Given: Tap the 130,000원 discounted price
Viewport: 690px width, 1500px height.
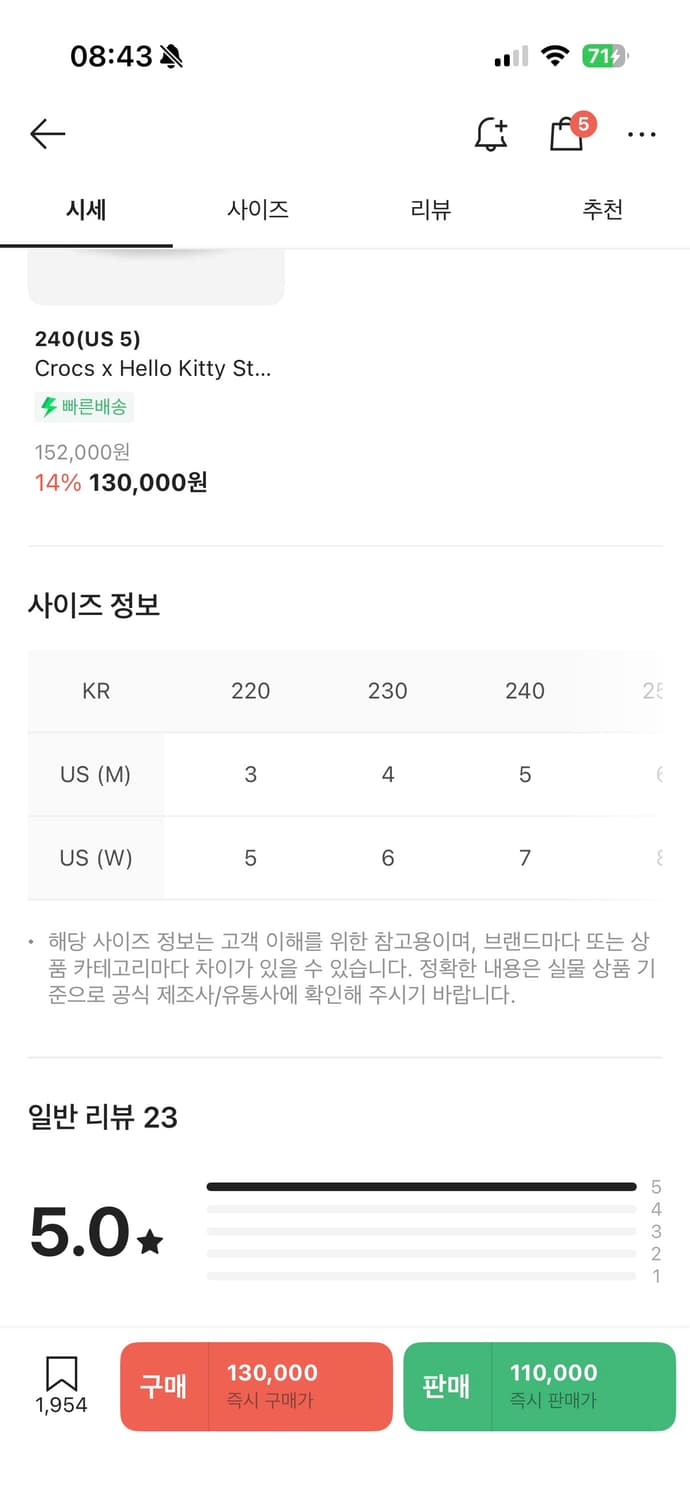Looking at the screenshot, I should tap(148, 483).
